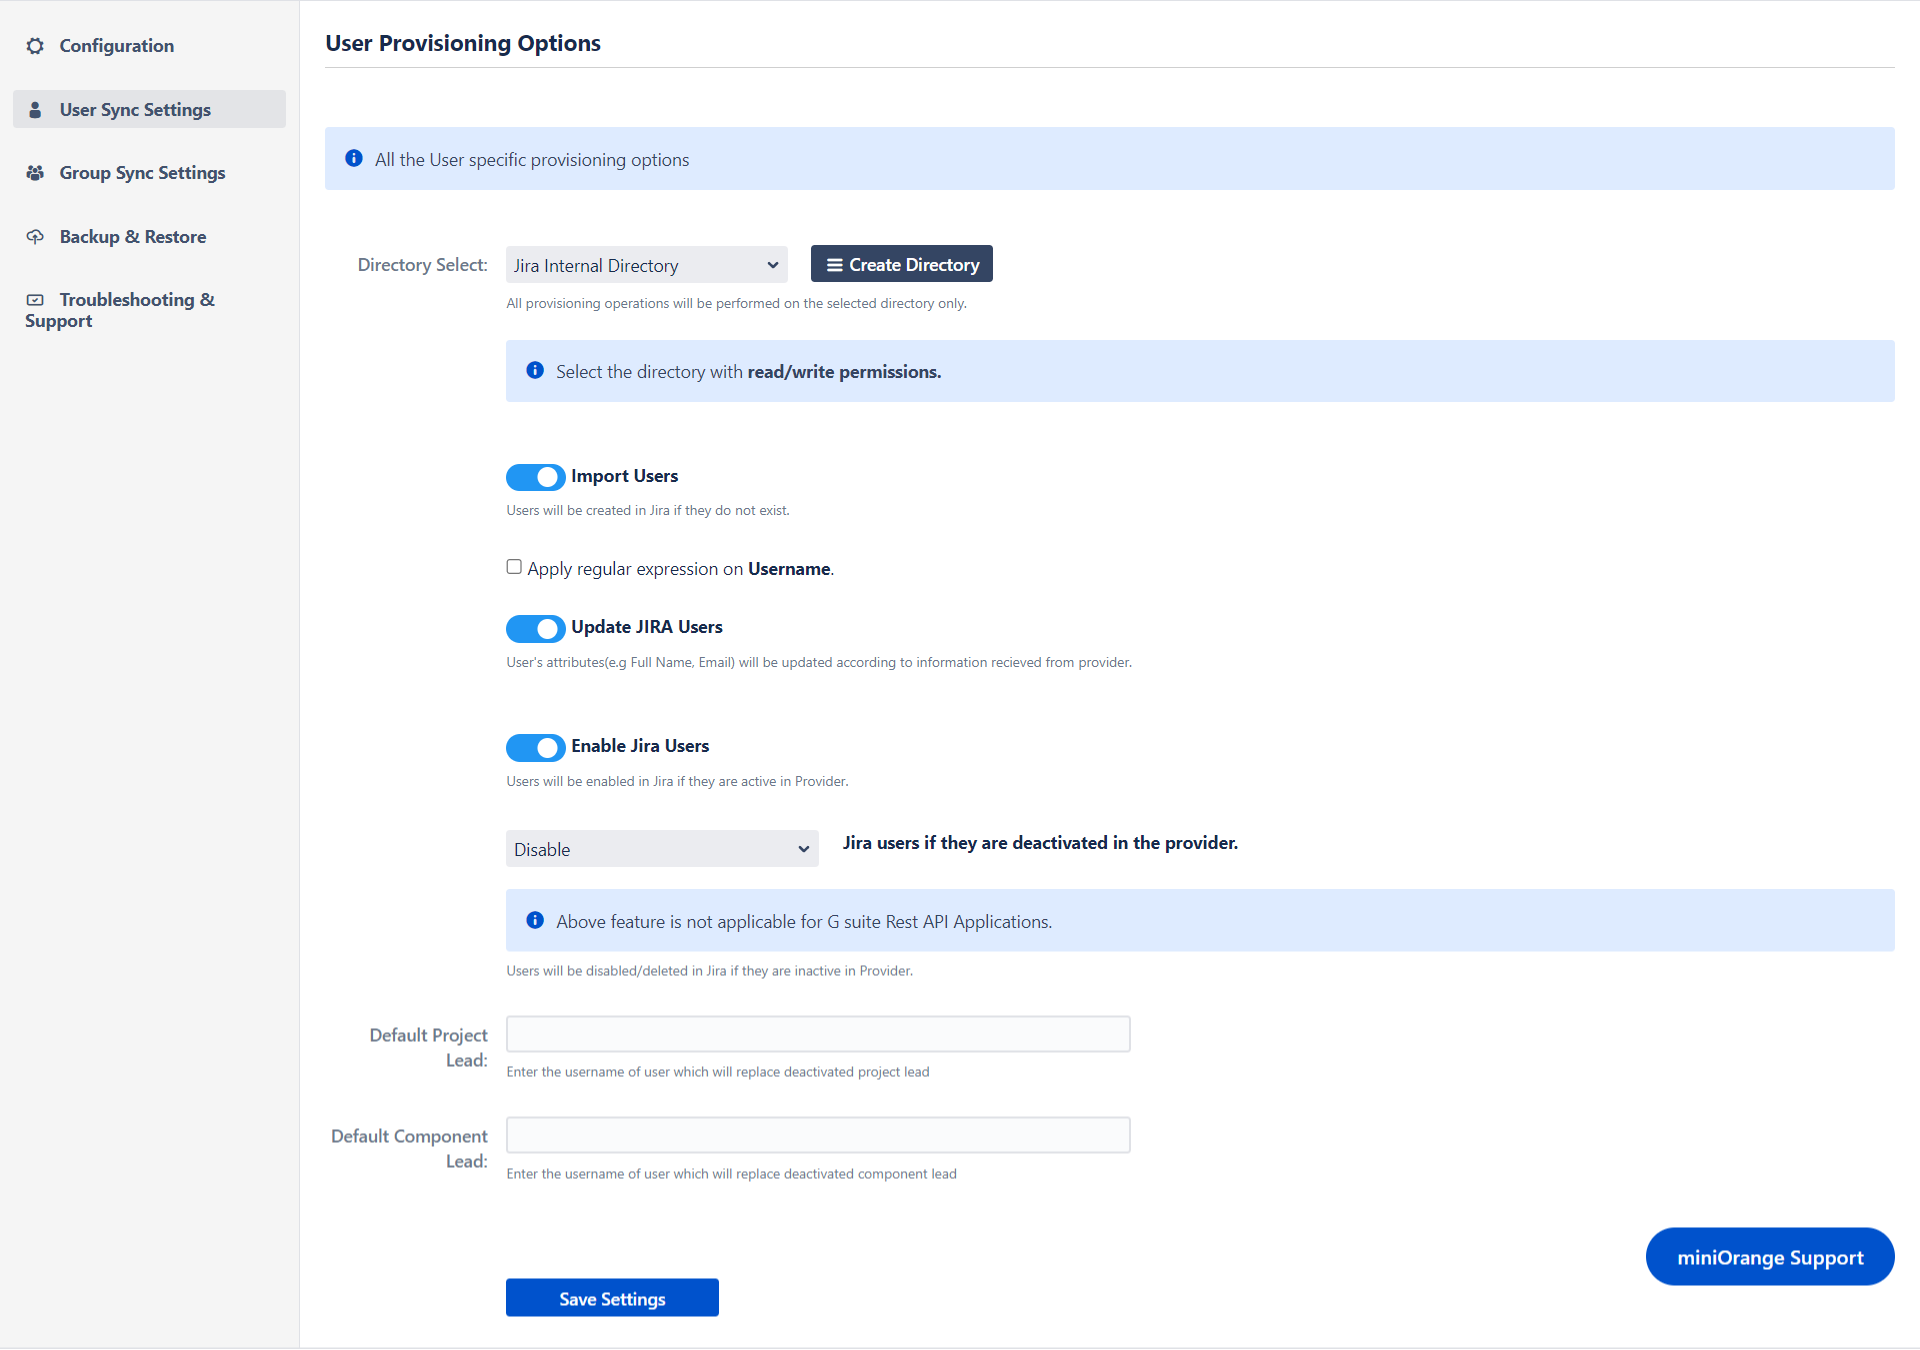
Task: Enable the Apply regular expression checkbox
Action: tap(513, 567)
